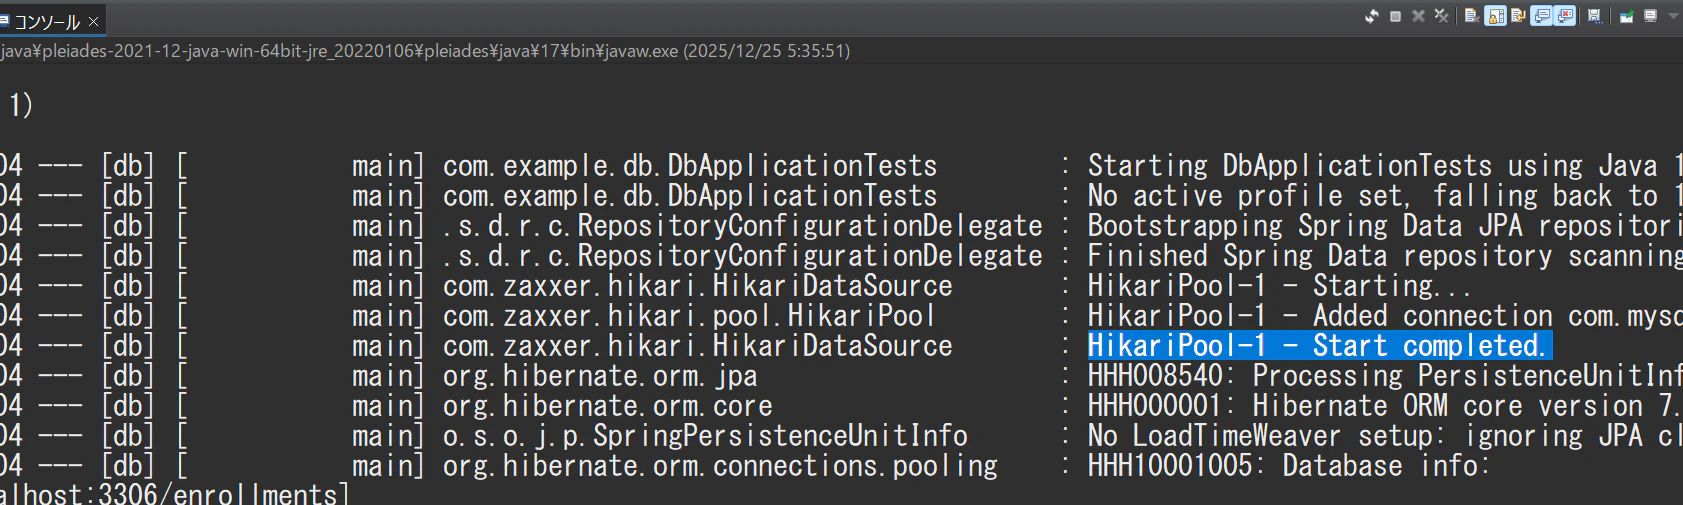The height and width of the screenshot is (505, 1683).
Task: Click logger "org.hibernate.orm.jpa"
Action: point(600,376)
